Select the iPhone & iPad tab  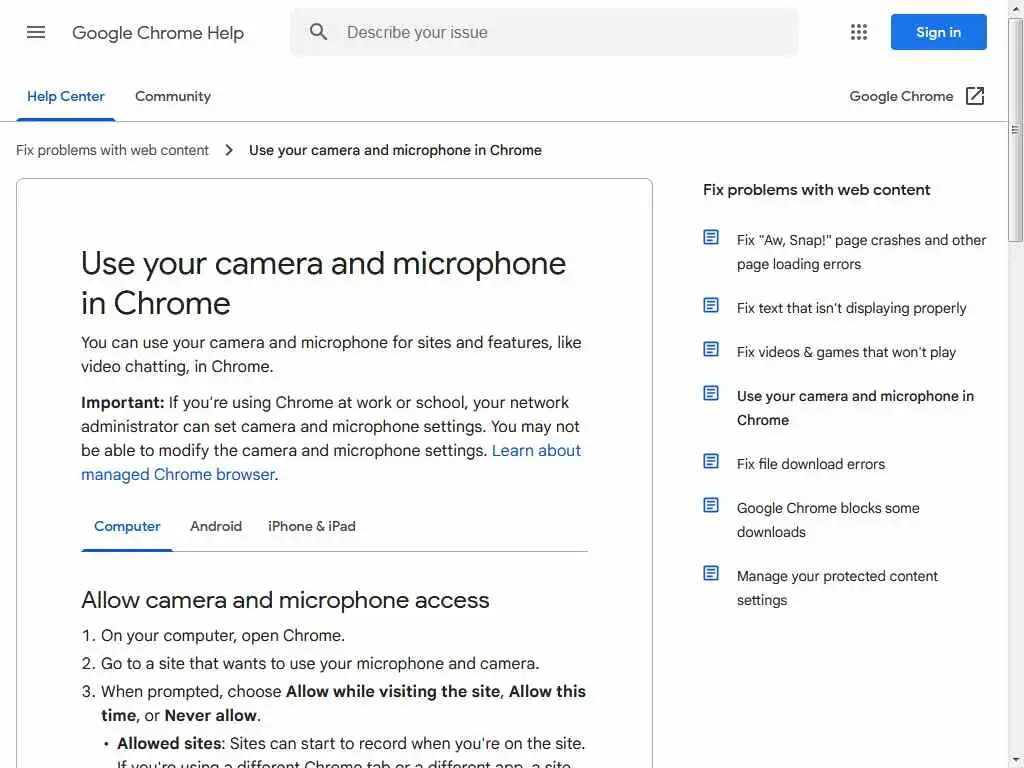(x=312, y=526)
